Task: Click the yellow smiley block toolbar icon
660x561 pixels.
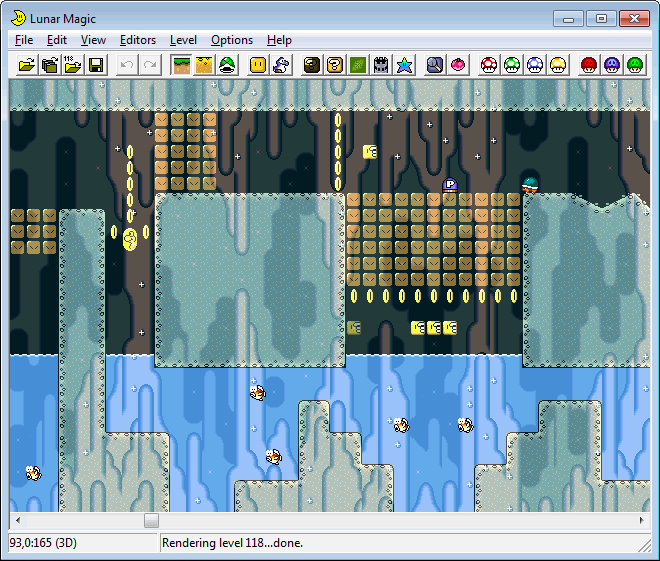Action: click(258, 65)
